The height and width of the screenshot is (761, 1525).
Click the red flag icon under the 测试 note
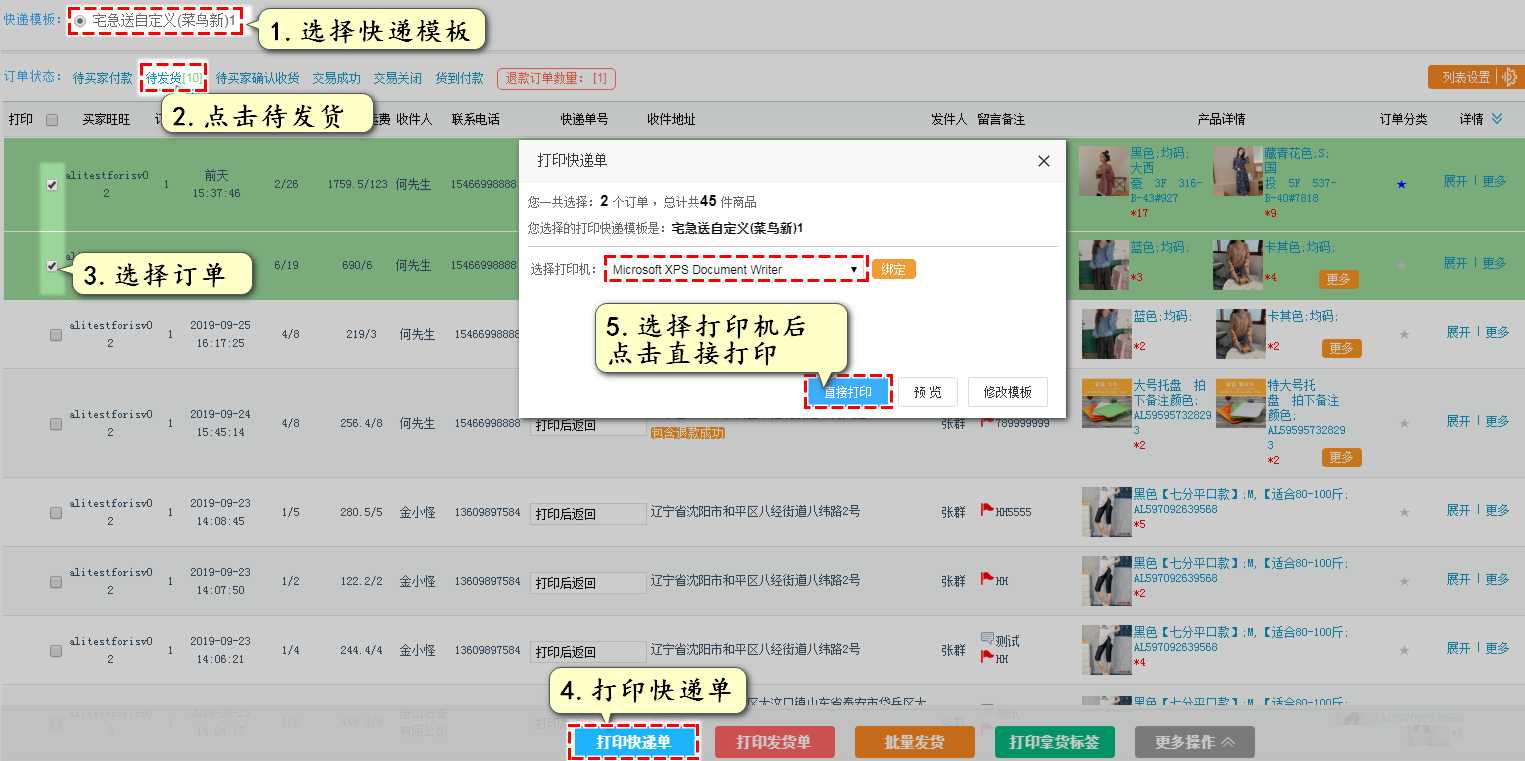987,657
